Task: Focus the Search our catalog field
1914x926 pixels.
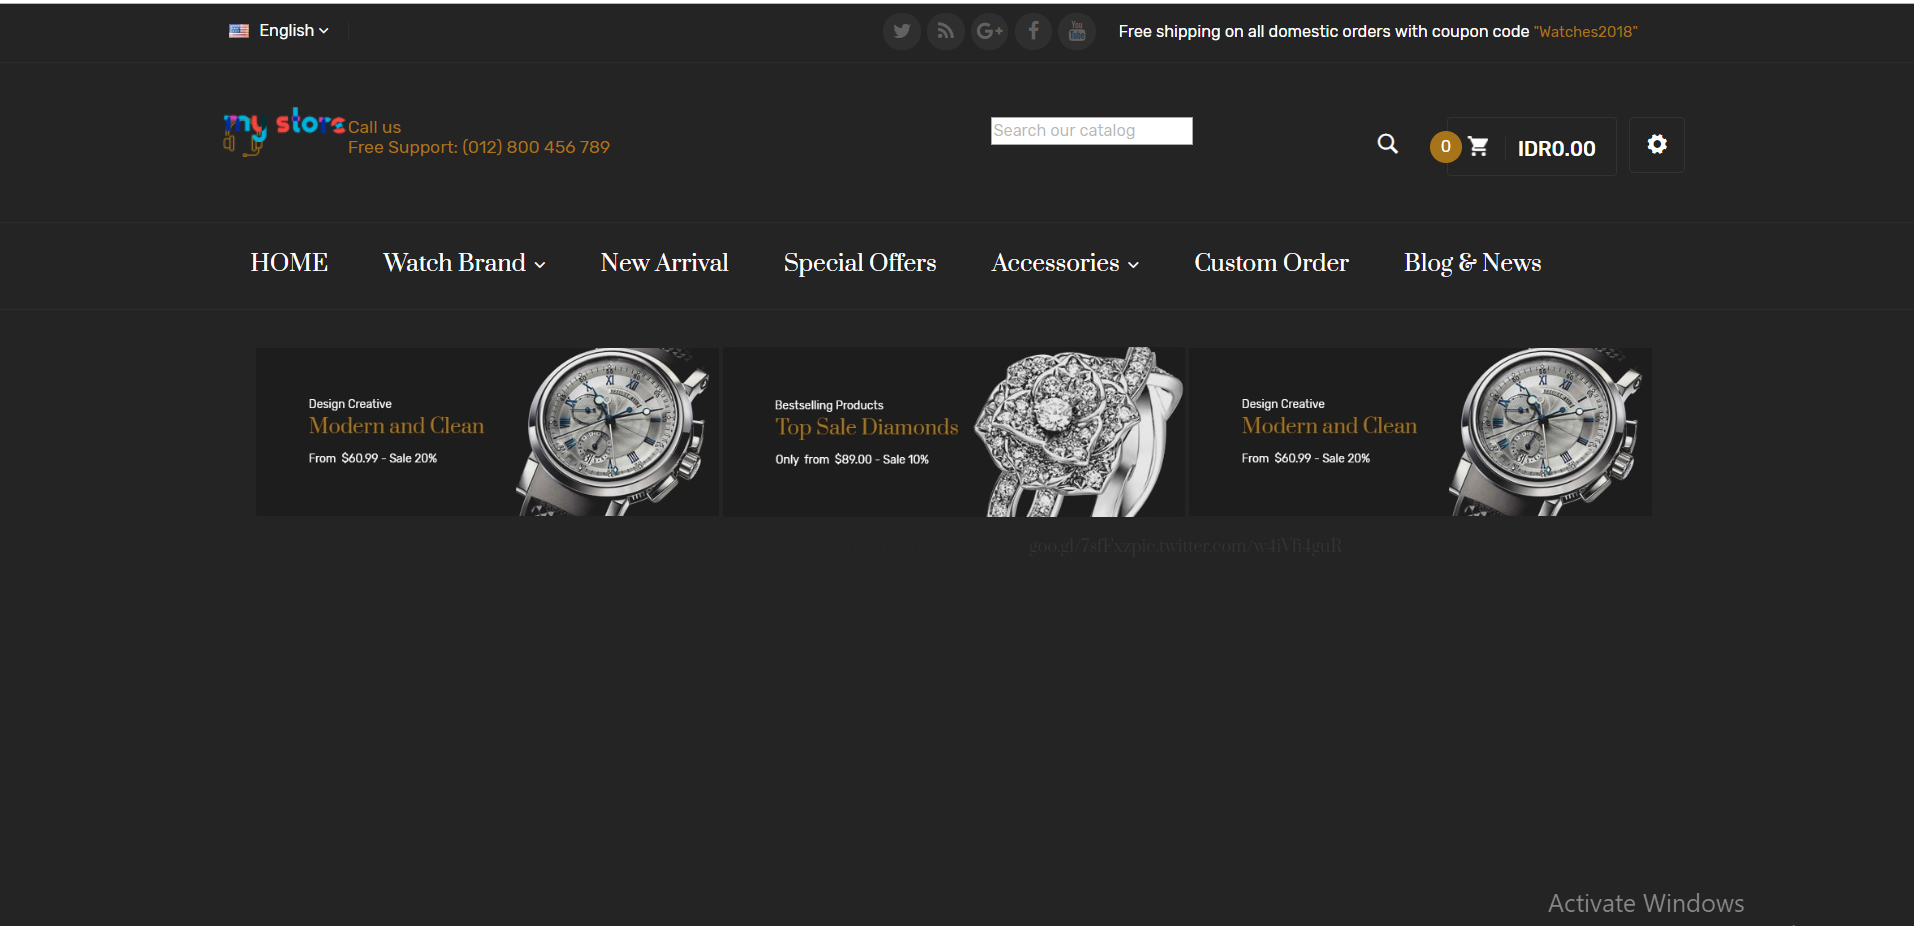Action: (x=1091, y=131)
